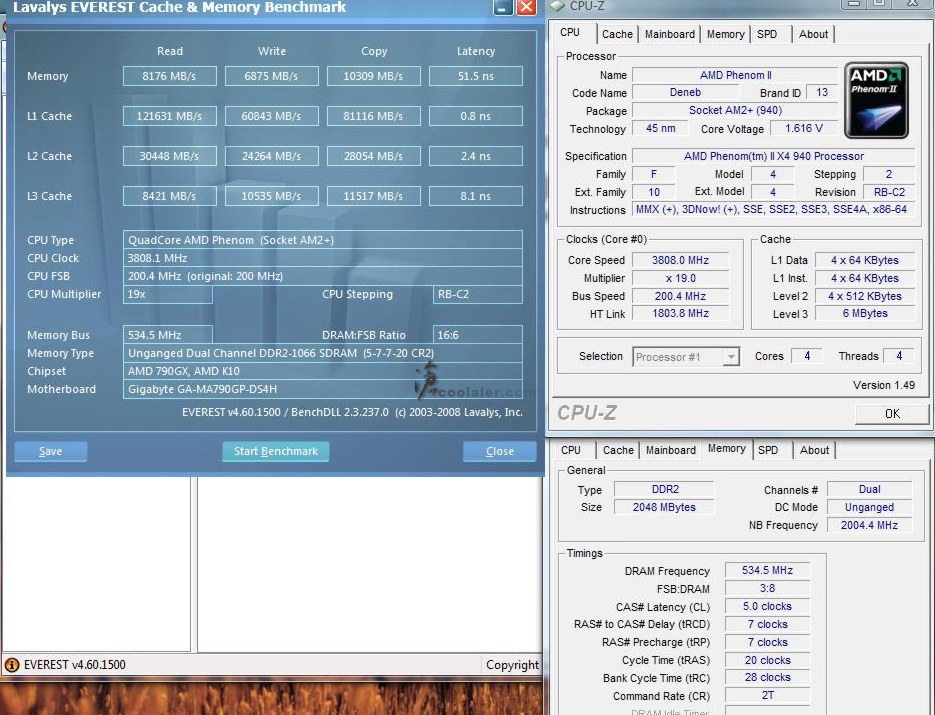Show the About tab in CPU-Z processor window
The width and height of the screenshot is (935, 715).
click(x=813, y=34)
